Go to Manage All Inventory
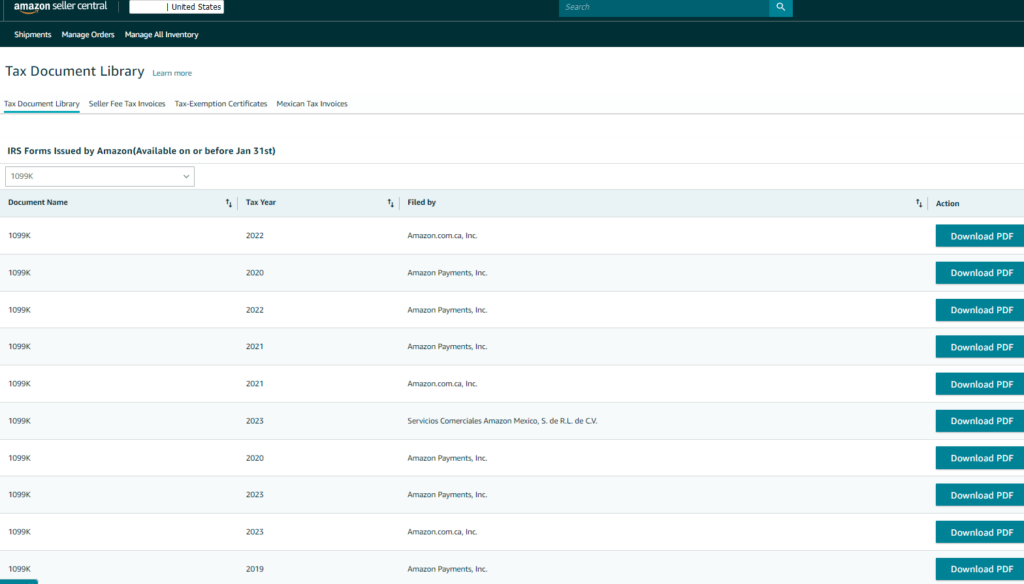1024x584 pixels. pos(161,35)
